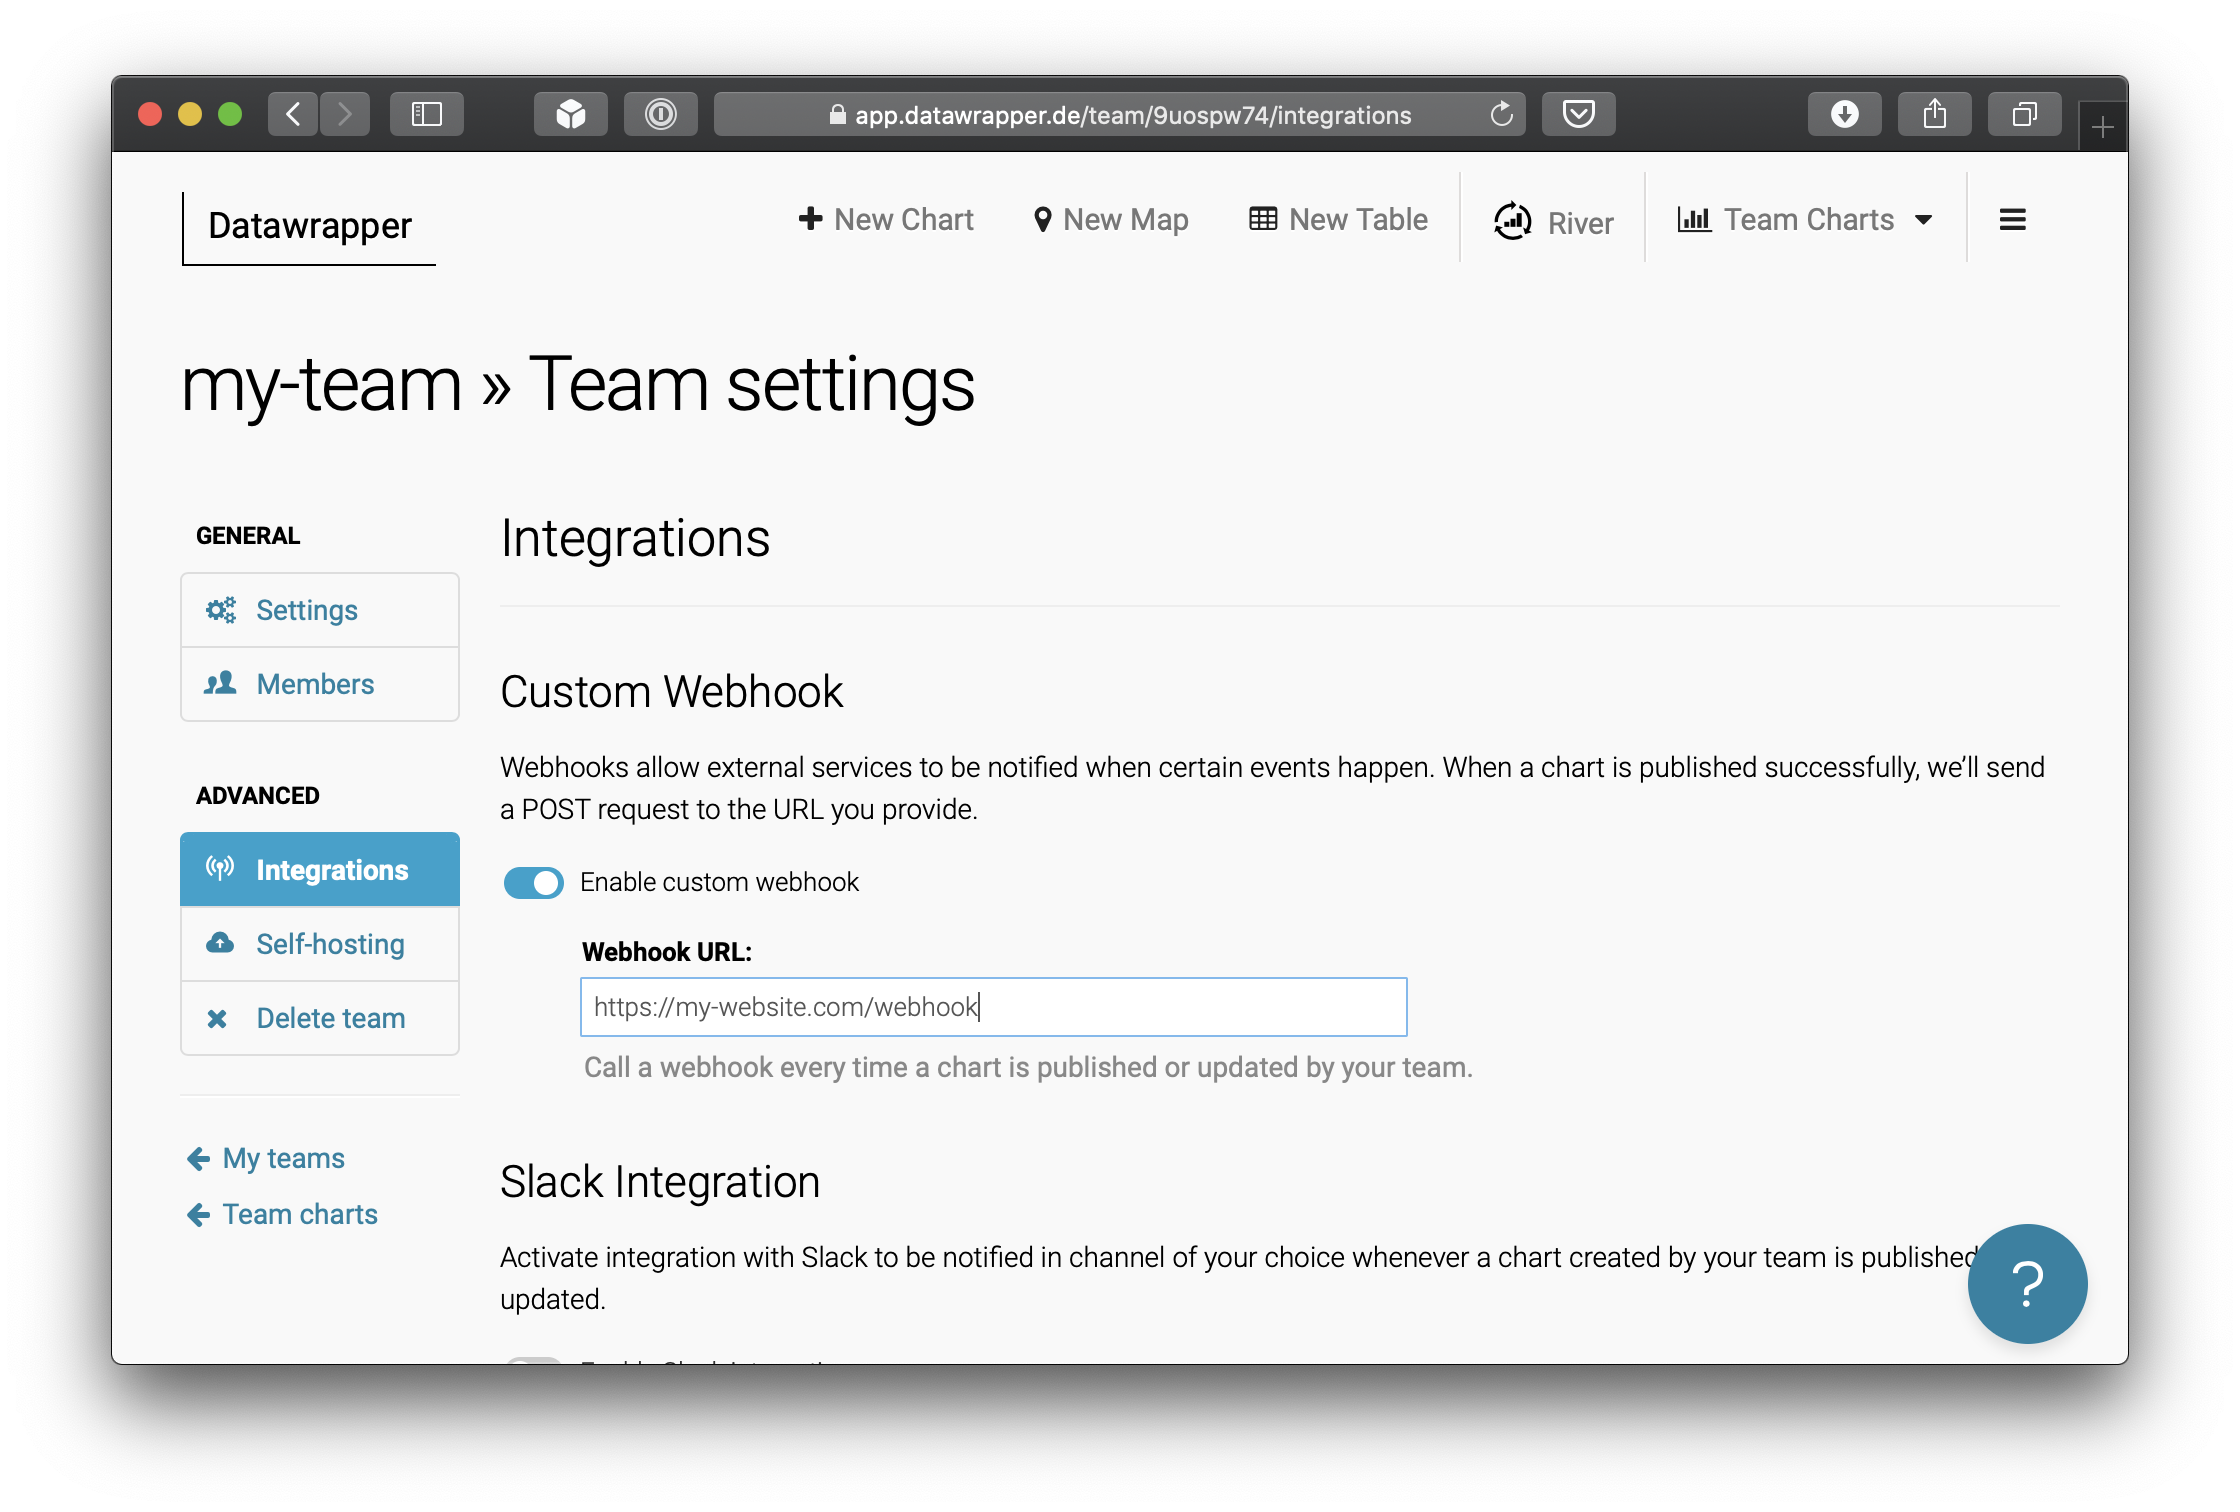The height and width of the screenshot is (1512, 2240).
Task: Open Safari downloads icon
Action: click(1844, 114)
